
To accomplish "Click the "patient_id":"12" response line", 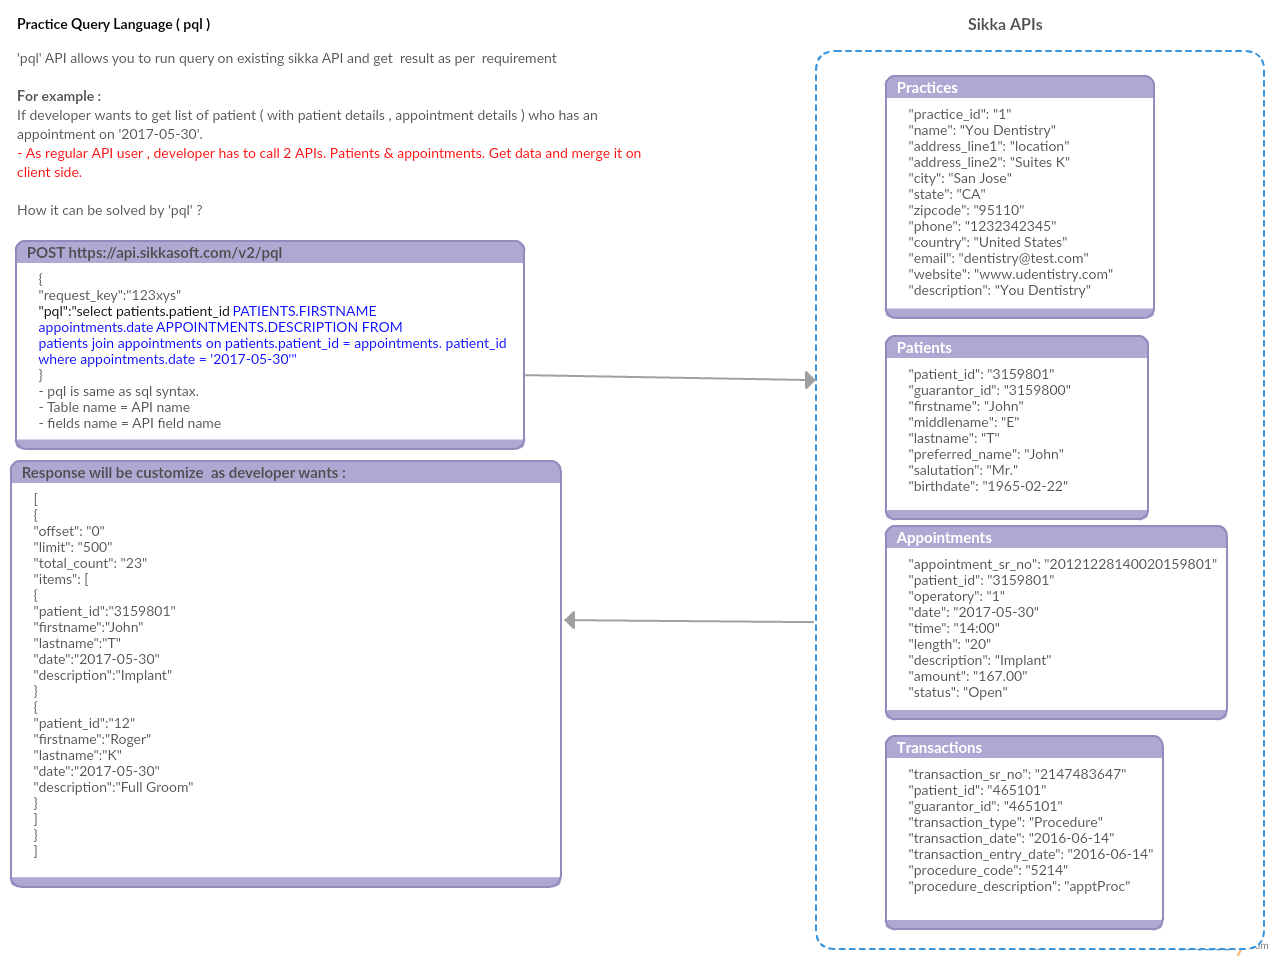I will click(84, 723).
